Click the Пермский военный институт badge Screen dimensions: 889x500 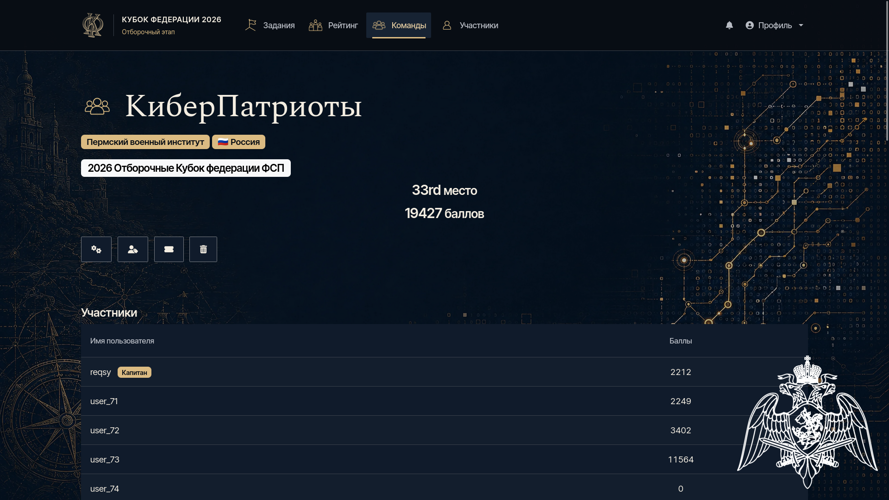pyautogui.click(x=145, y=142)
